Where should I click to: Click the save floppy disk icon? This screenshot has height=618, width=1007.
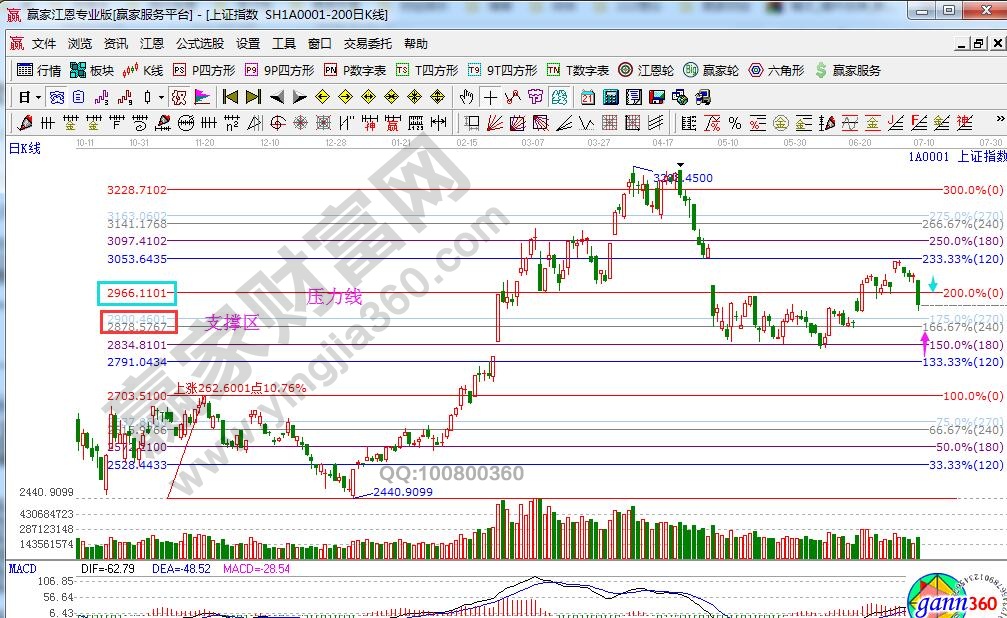pos(656,97)
